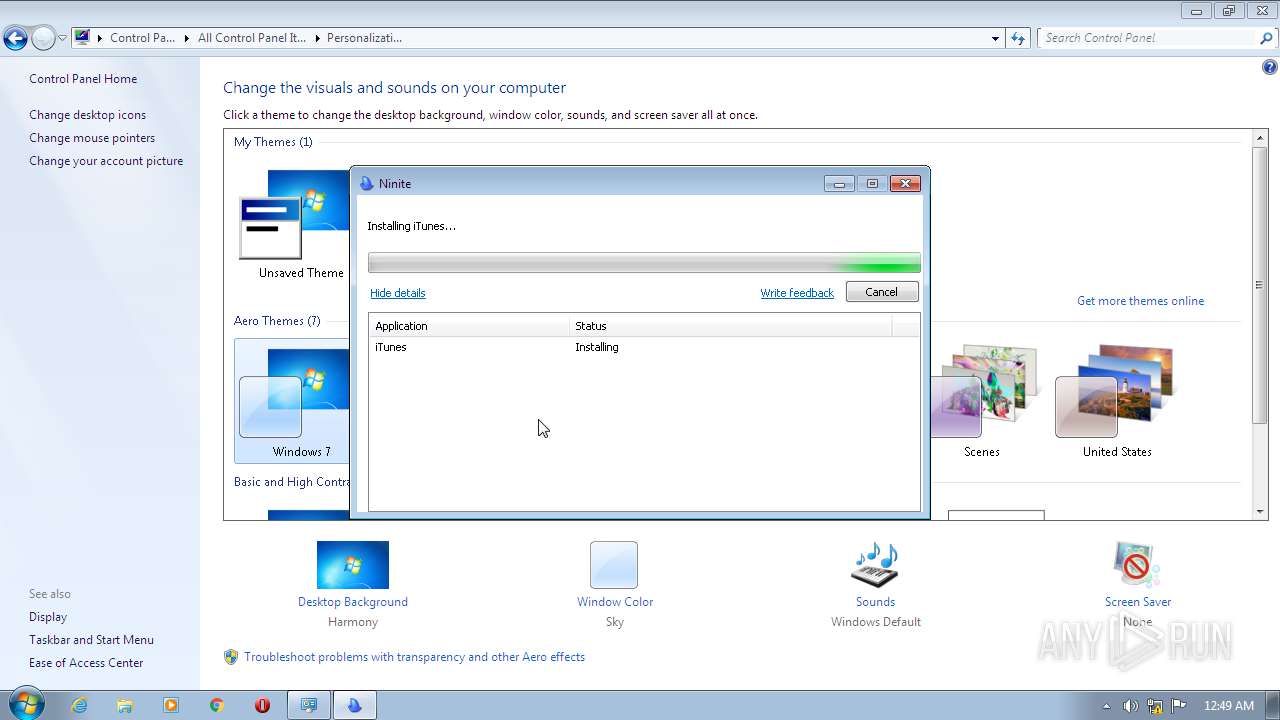1280x720 pixels.
Task: Click the Control Panel help icon
Action: [1269, 68]
